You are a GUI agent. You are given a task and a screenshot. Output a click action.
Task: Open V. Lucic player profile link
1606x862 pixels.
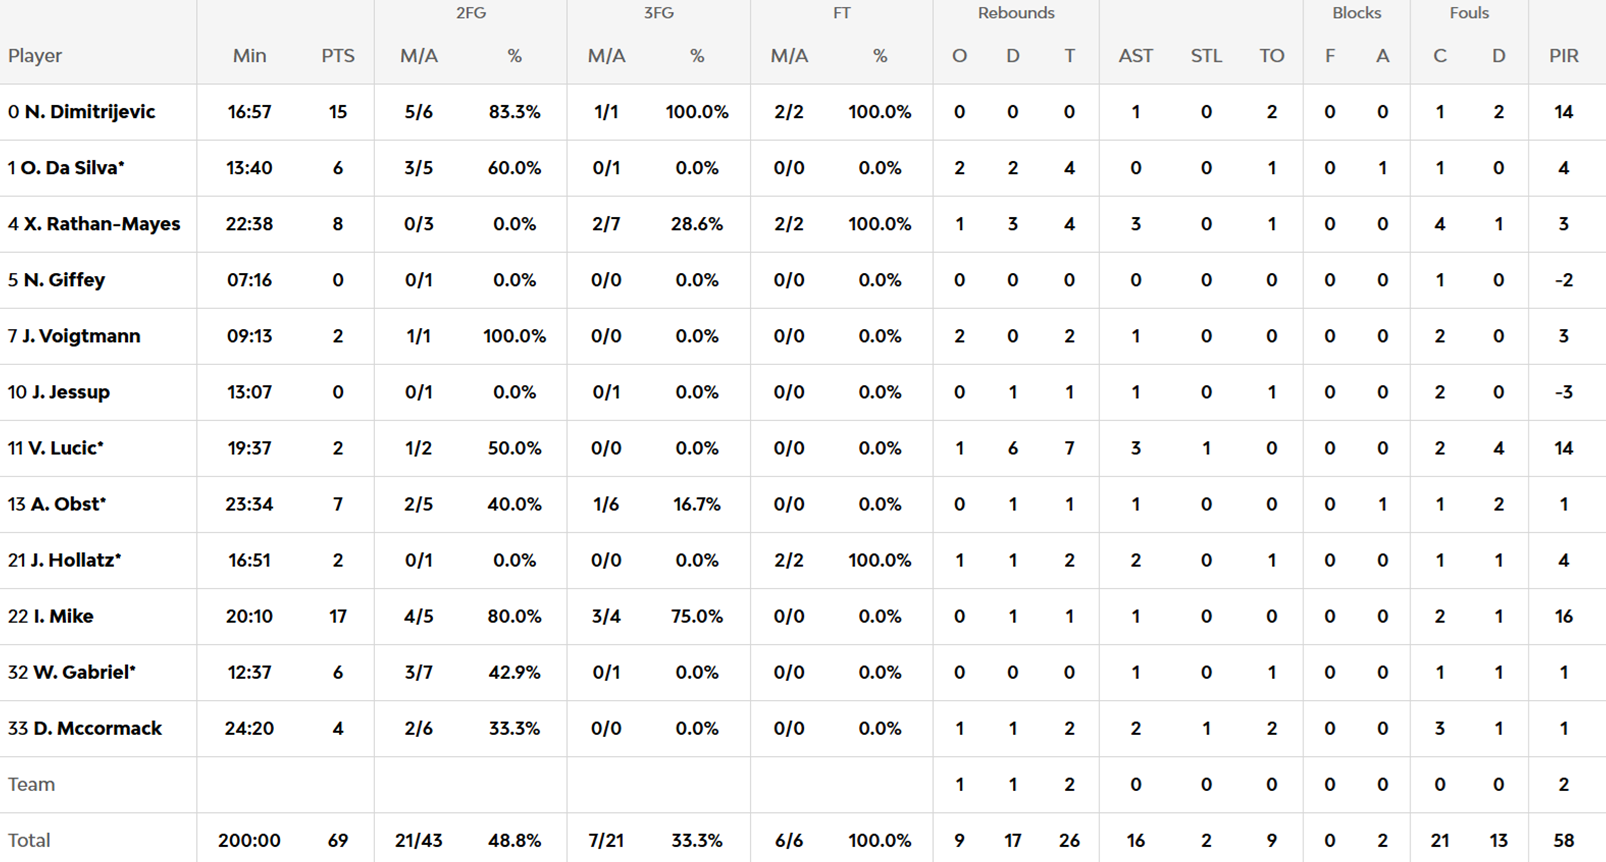tap(65, 448)
